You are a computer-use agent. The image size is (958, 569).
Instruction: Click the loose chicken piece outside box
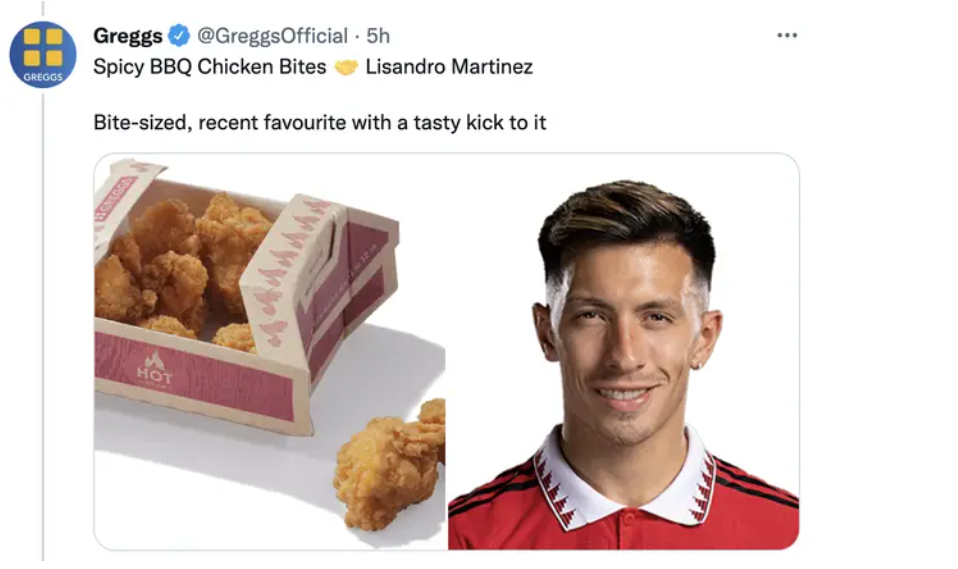pos(390,464)
